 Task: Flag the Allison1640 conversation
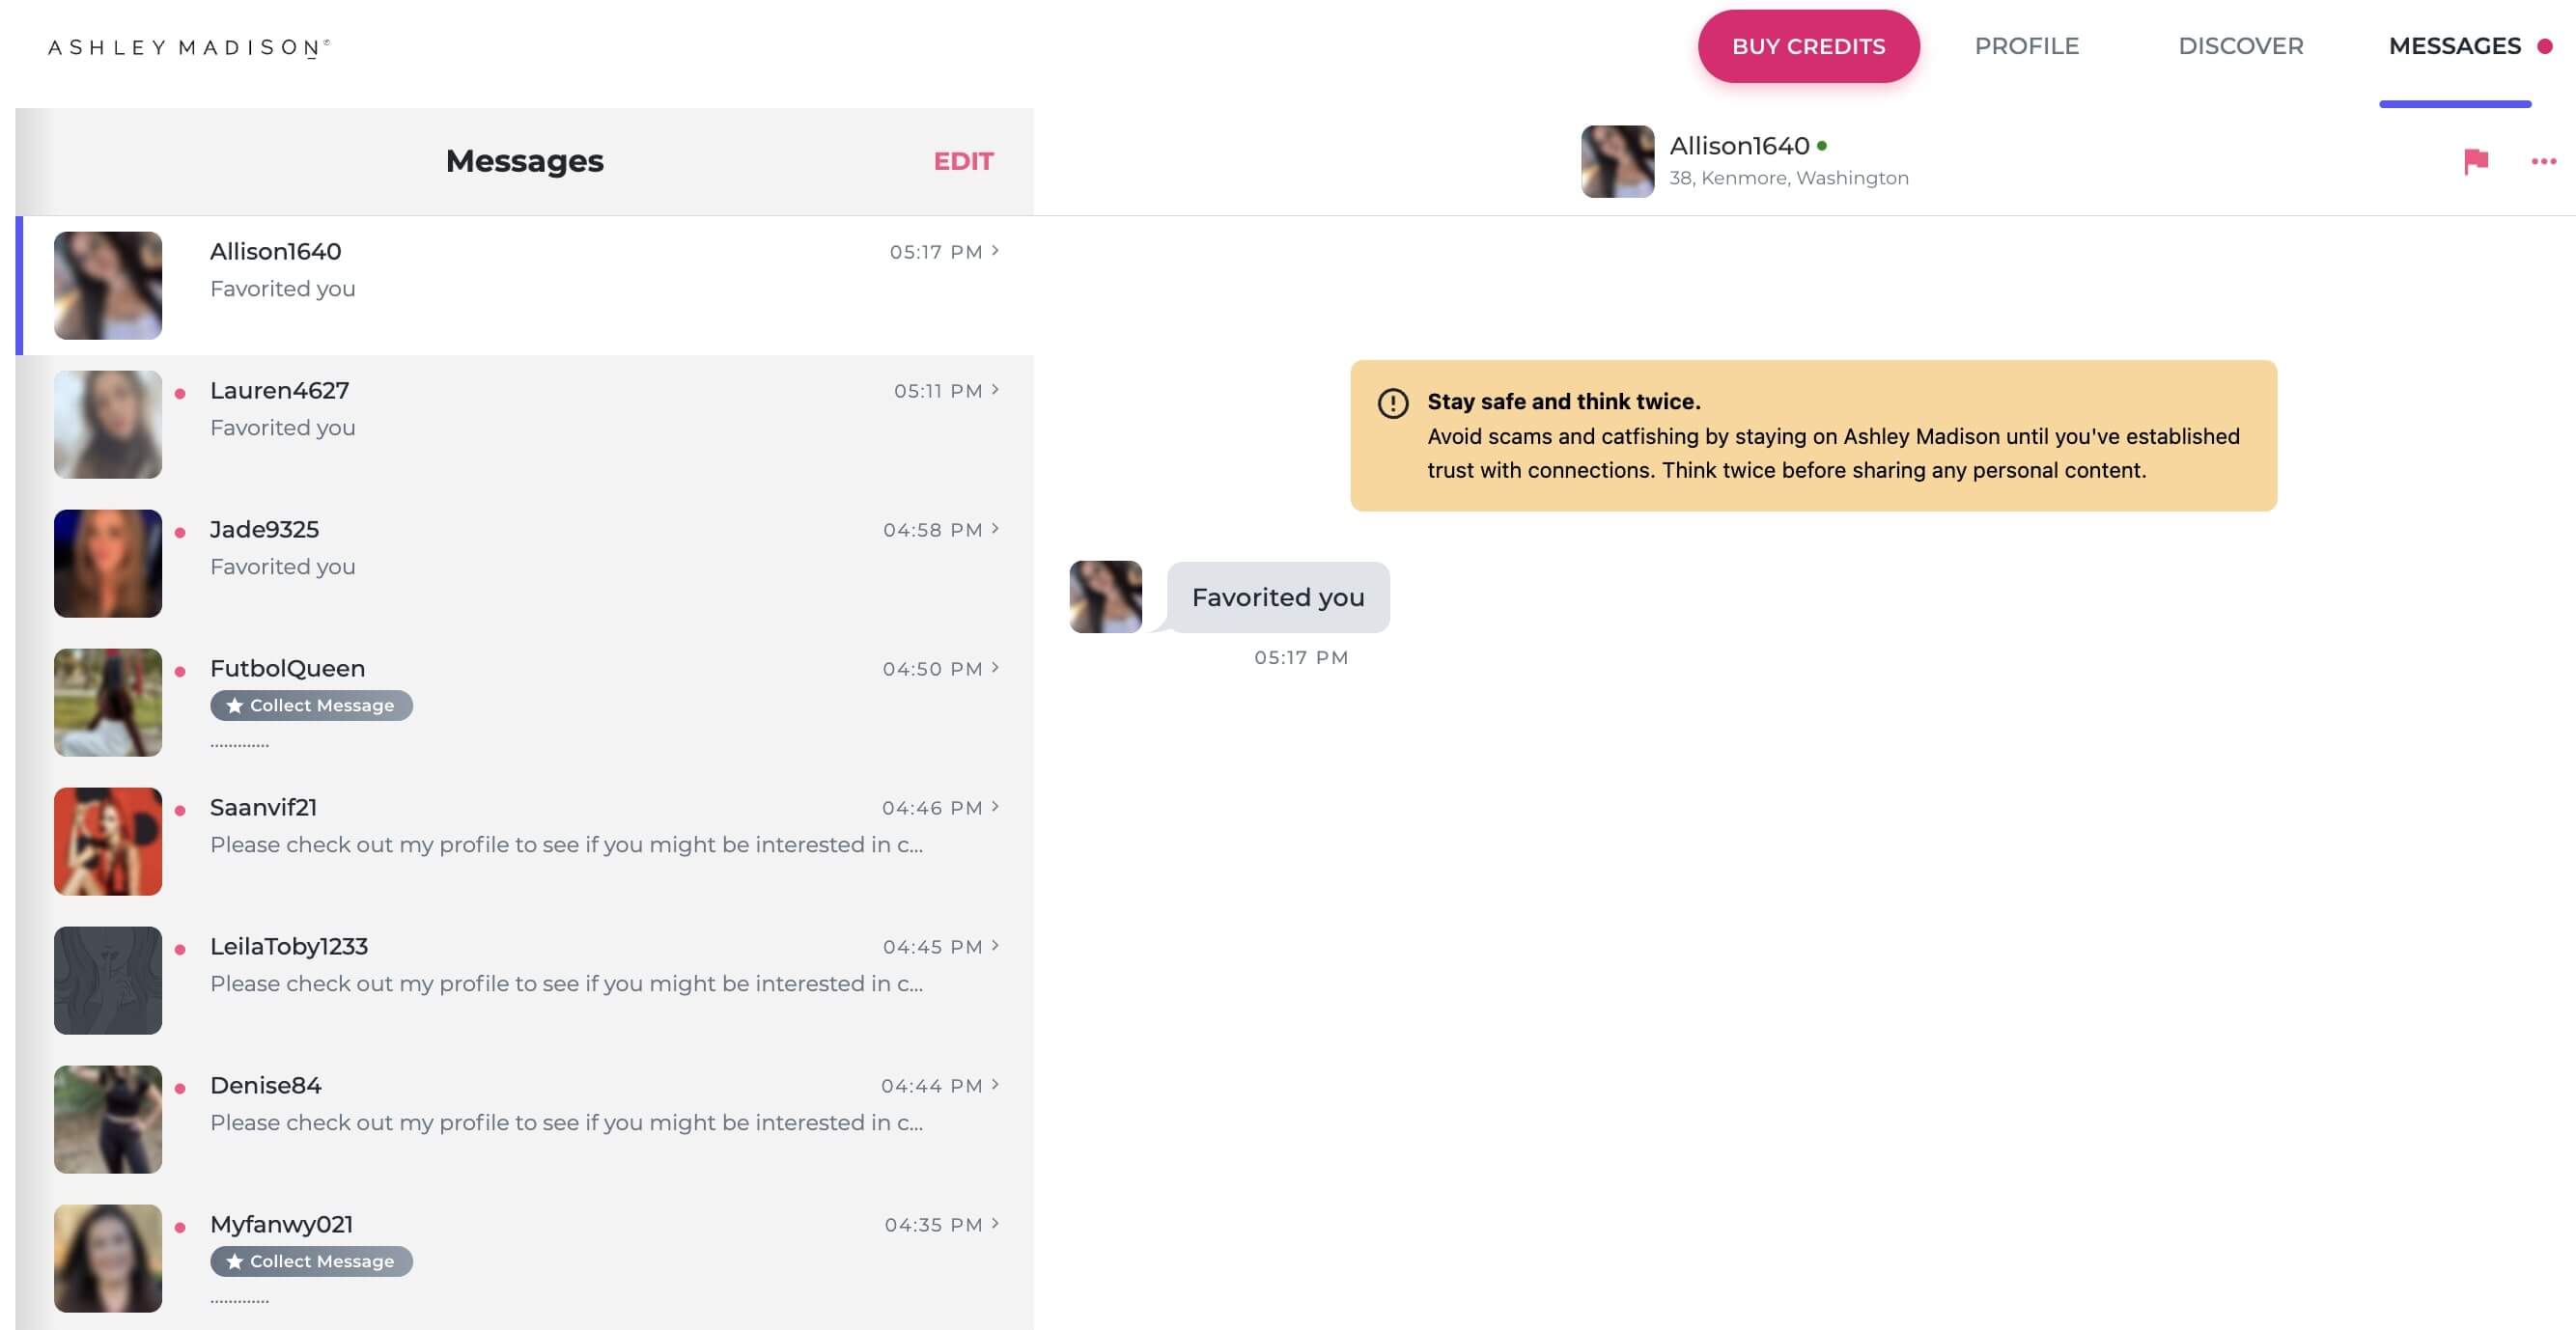pos(2476,161)
